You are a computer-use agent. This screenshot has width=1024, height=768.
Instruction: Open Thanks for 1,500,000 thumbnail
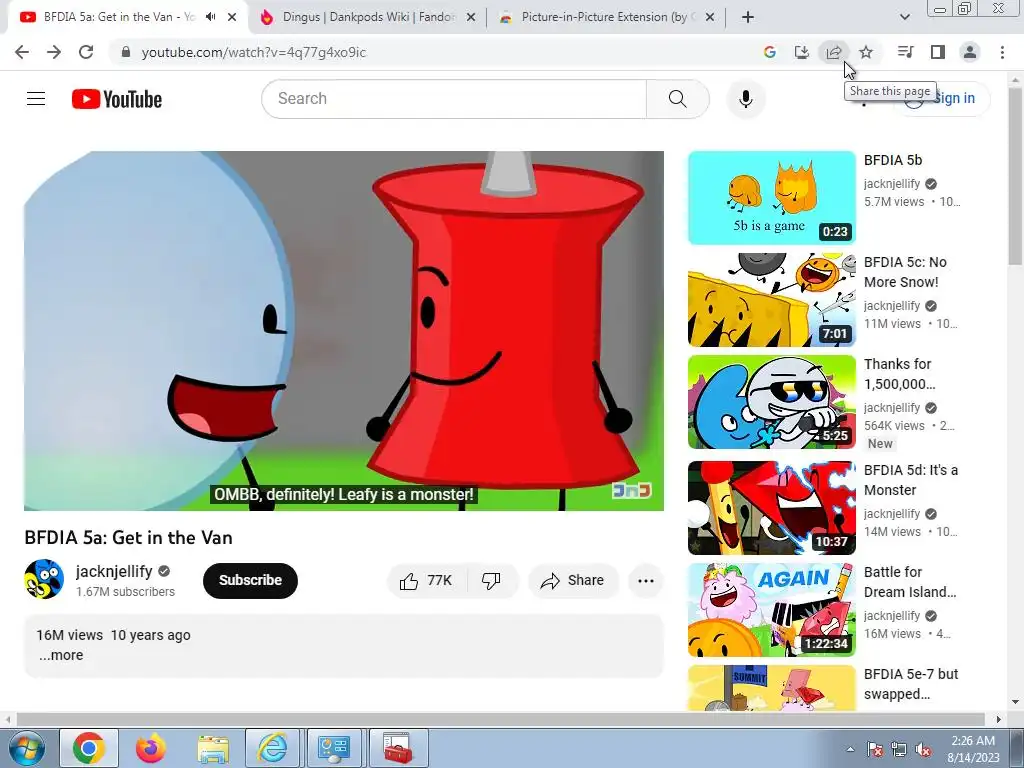click(x=771, y=402)
